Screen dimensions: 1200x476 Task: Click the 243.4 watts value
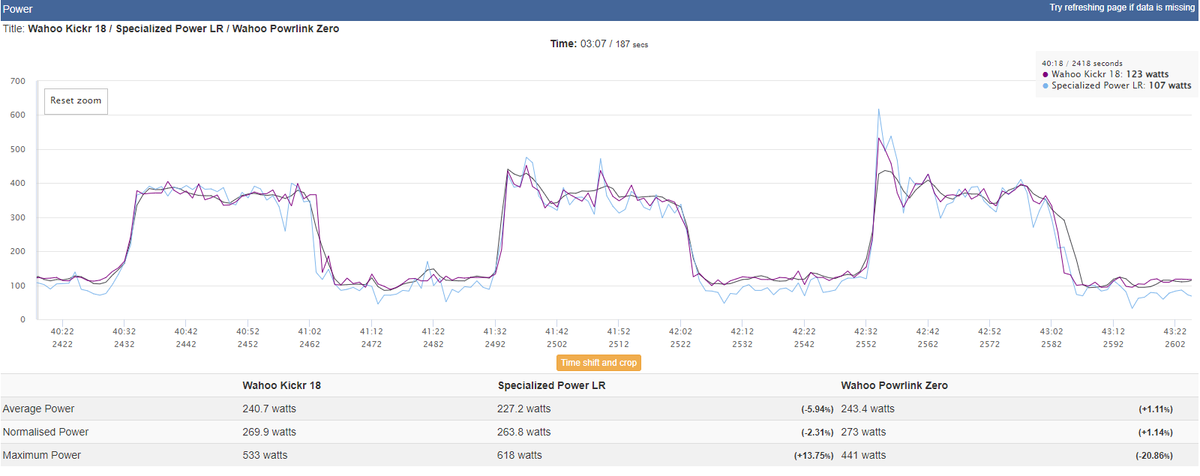point(869,409)
